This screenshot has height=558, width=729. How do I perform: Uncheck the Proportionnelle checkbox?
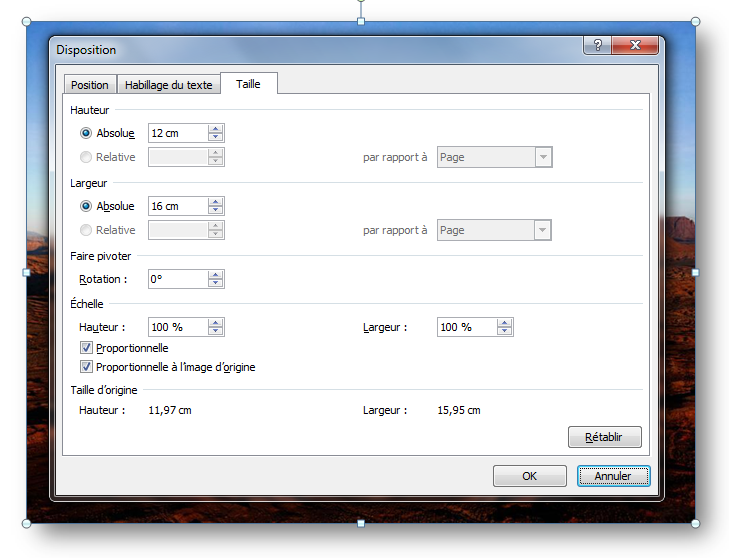pos(86,347)
